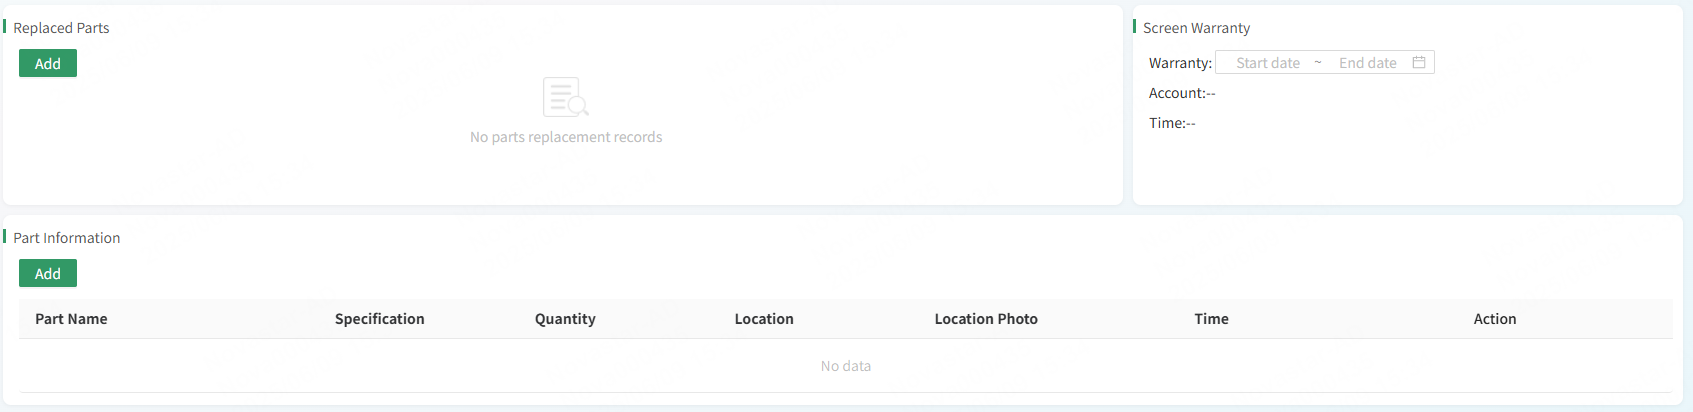The image size is (1693, 412).
Task: Click the empty records document-search icon
Action: point(565,97)
